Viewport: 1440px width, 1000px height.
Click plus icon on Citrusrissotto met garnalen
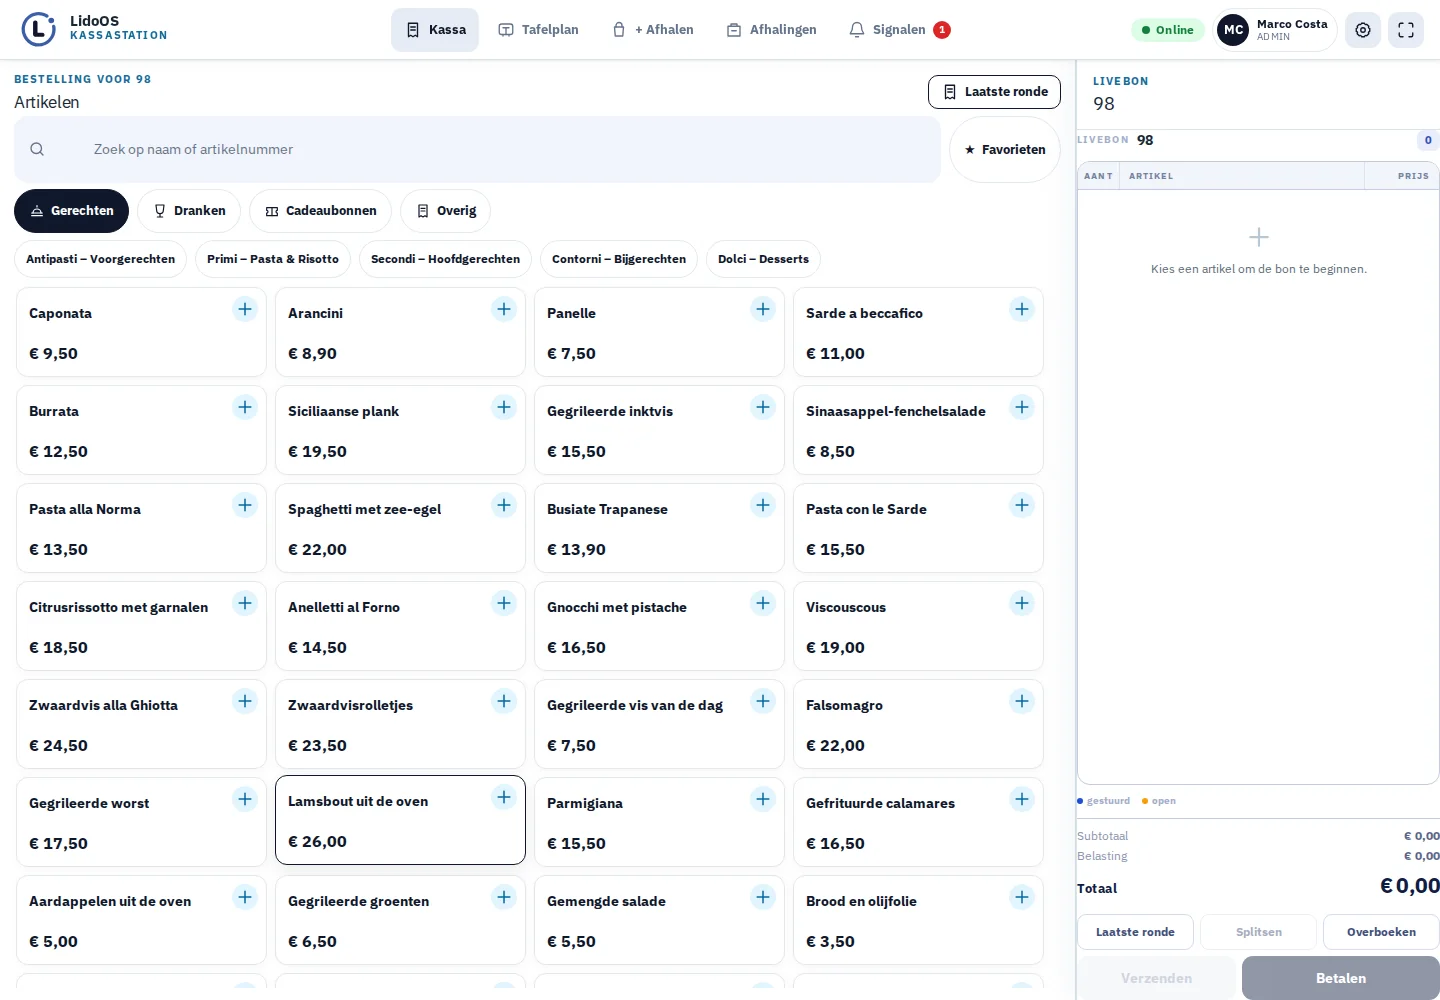(245, 603)
